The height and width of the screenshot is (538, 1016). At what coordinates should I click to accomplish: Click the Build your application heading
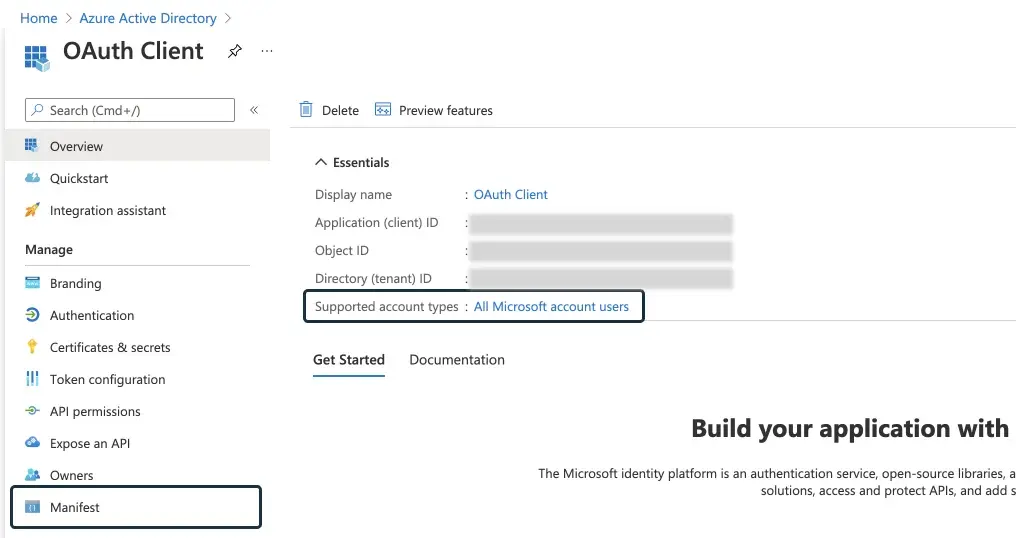pos(850,429)
